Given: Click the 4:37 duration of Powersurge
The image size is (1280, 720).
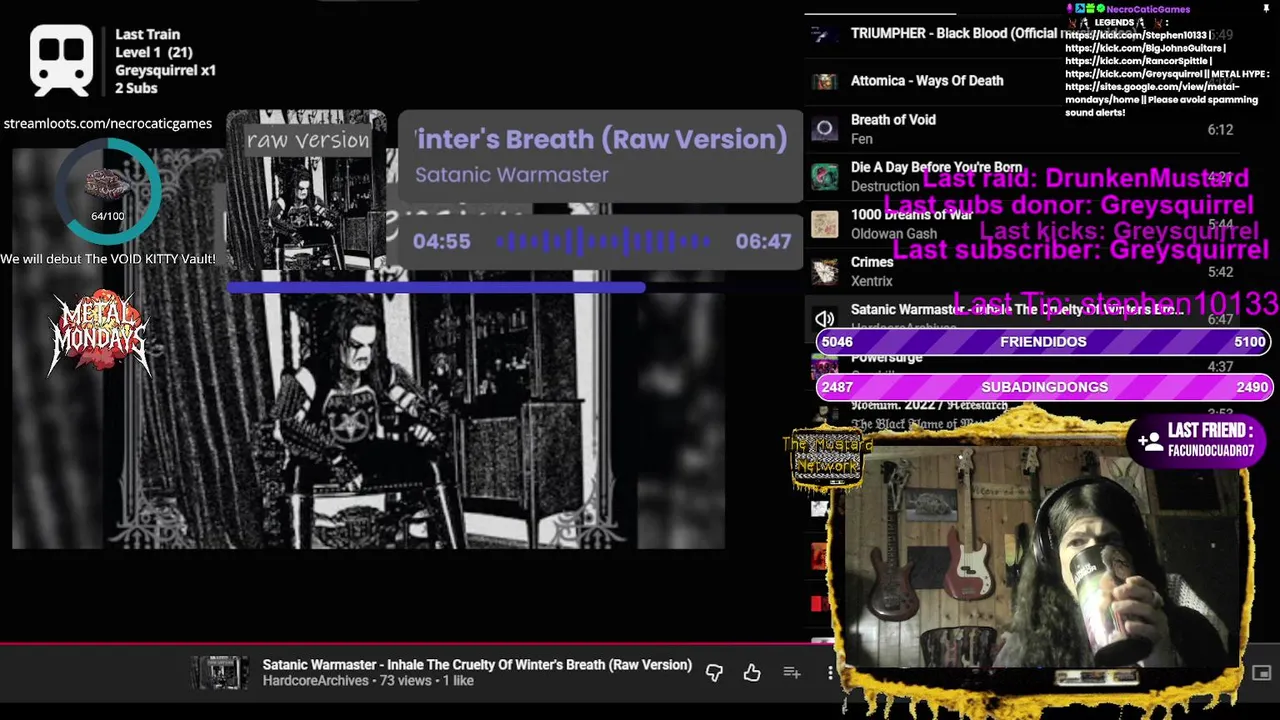Looking at the screenshot, I should (1220, 367).
